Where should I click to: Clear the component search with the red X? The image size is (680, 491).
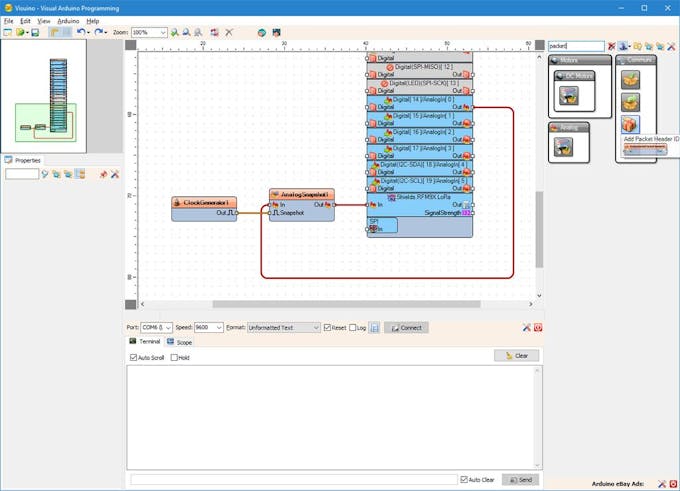(x=611, y=46)
